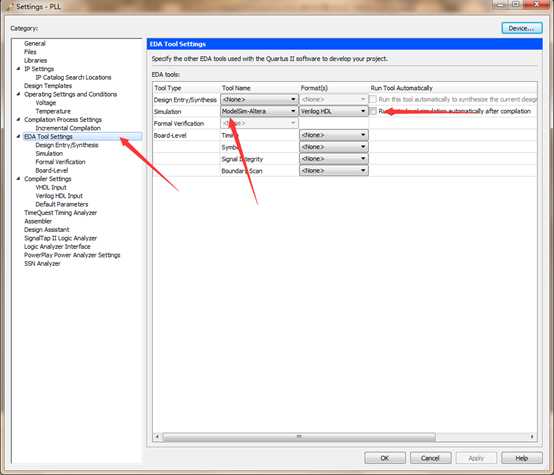Select SignalTap II Logic Analyzer category

tap(60, 238)
